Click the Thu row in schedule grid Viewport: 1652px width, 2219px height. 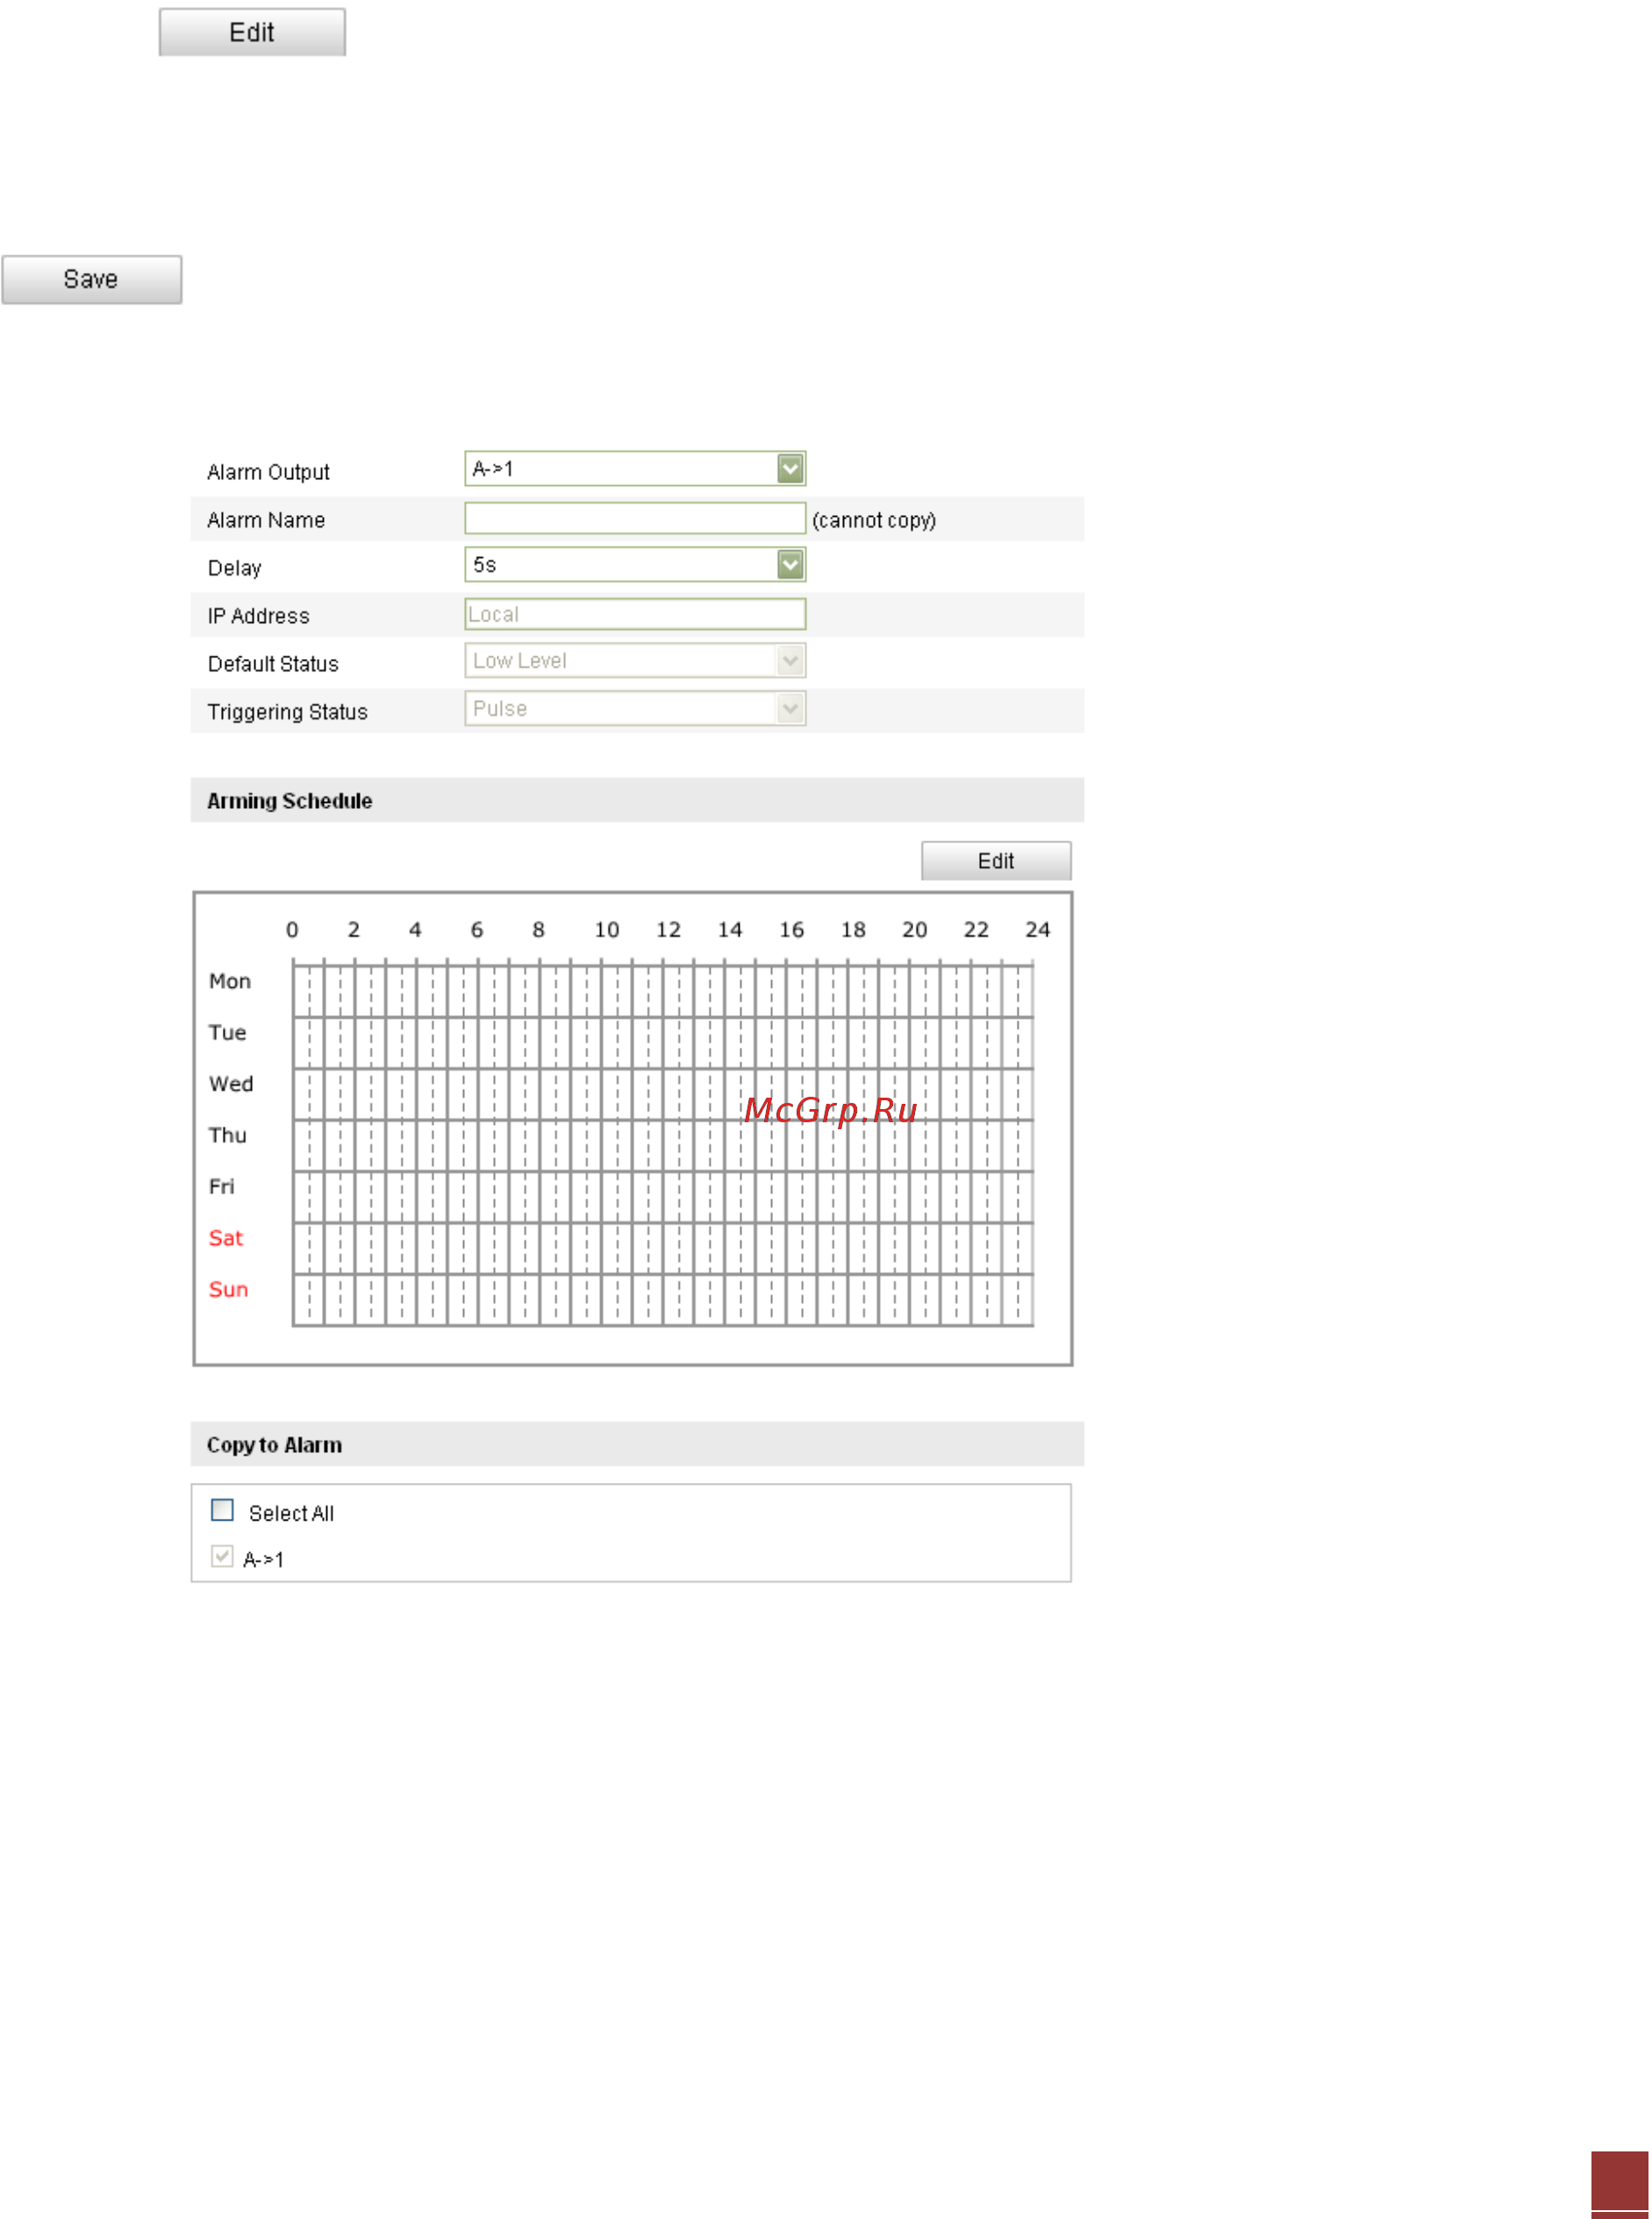point(663,1145)
